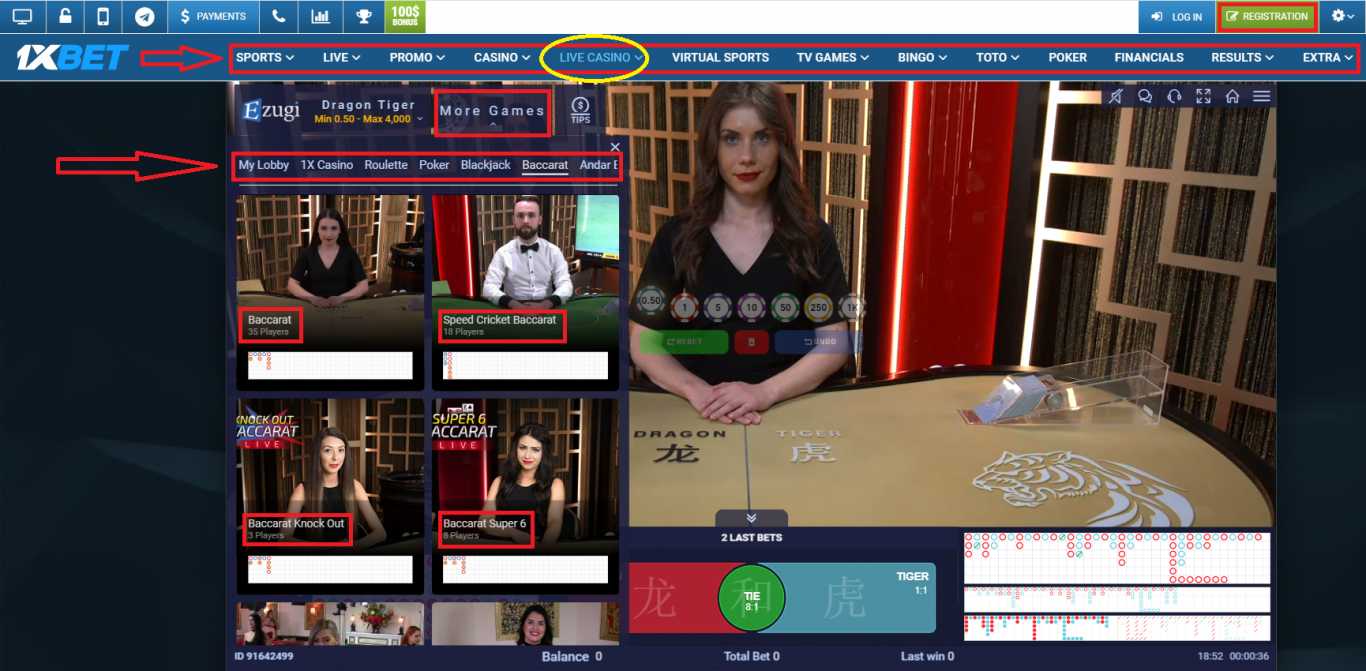Viewport: 1366px width, 671px height.
Task: Claim the 100$ bonus badge
Action: click(x=405, y=16)
